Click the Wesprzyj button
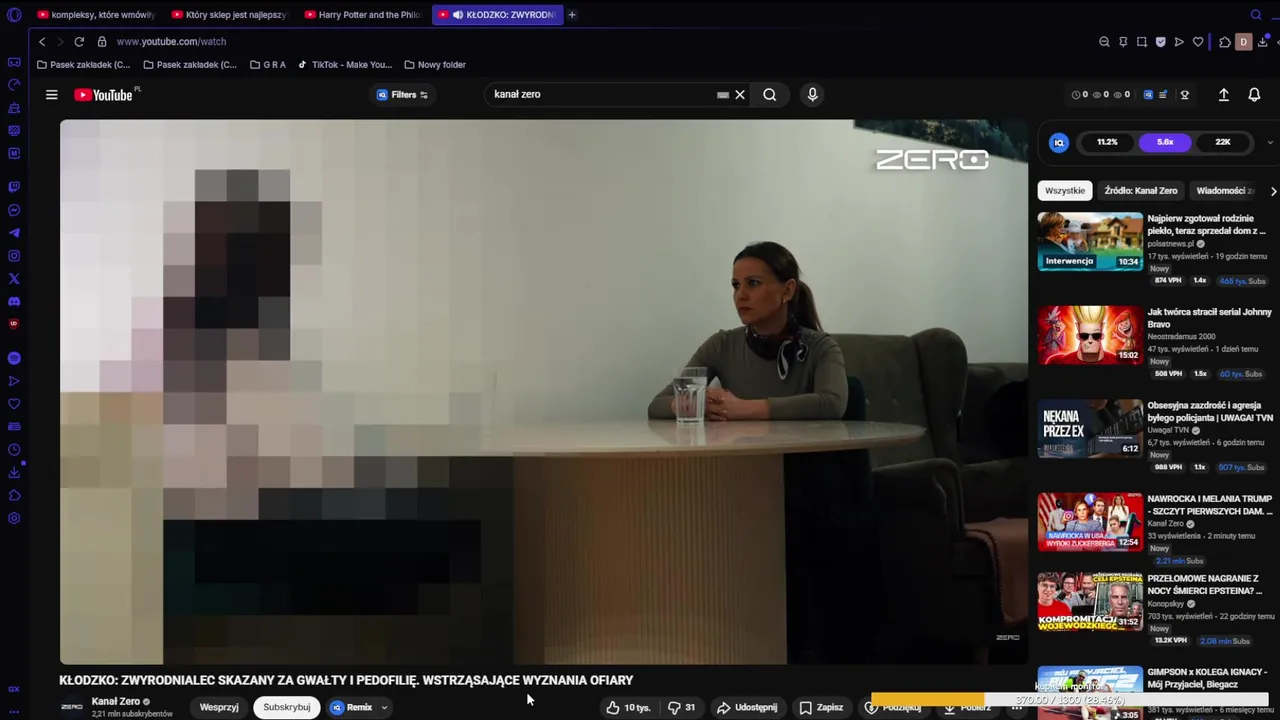The height and width of the screenshot is (720, 1280). (x=219, y=707)
